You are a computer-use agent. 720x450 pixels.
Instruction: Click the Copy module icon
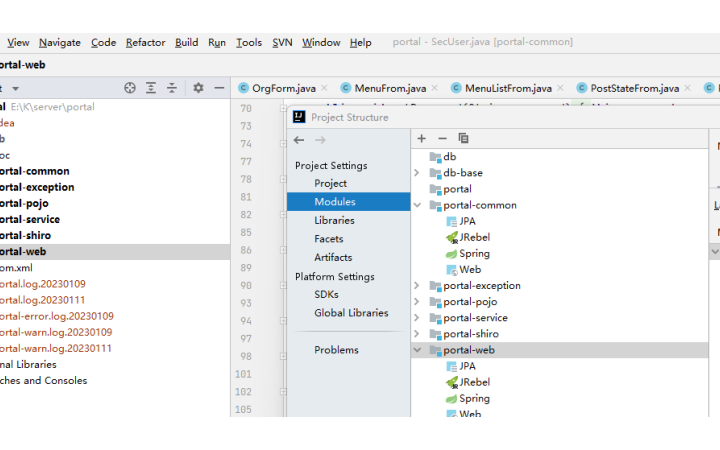click(463, 138)
